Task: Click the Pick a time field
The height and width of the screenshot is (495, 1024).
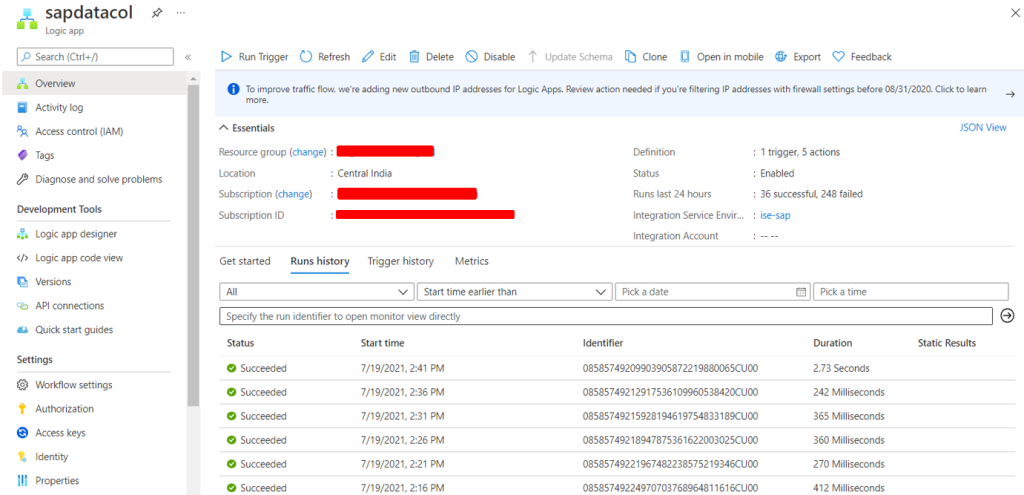Action: click(x=910, y=292)
